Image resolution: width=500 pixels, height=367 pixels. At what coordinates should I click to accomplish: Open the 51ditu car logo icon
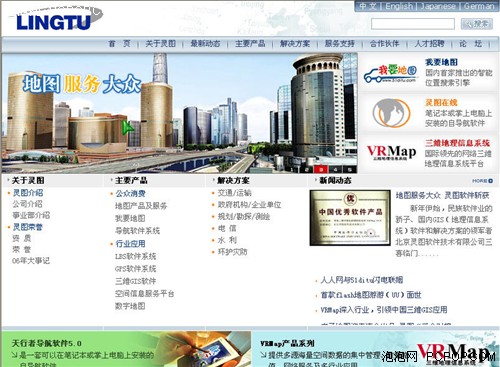pos(390,74)
